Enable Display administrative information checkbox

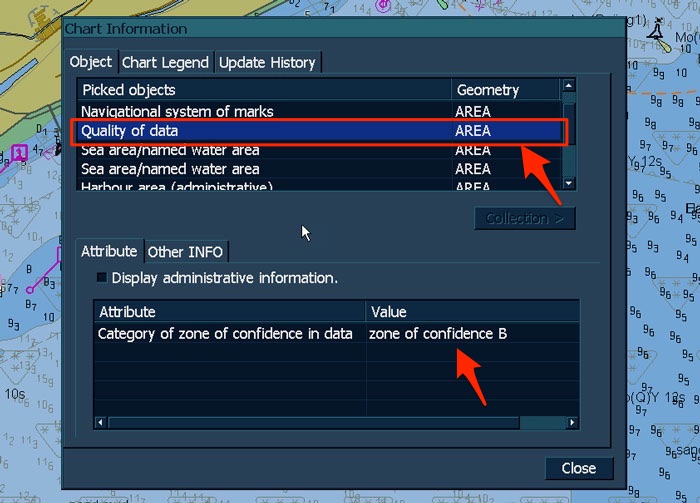(101, 278)
